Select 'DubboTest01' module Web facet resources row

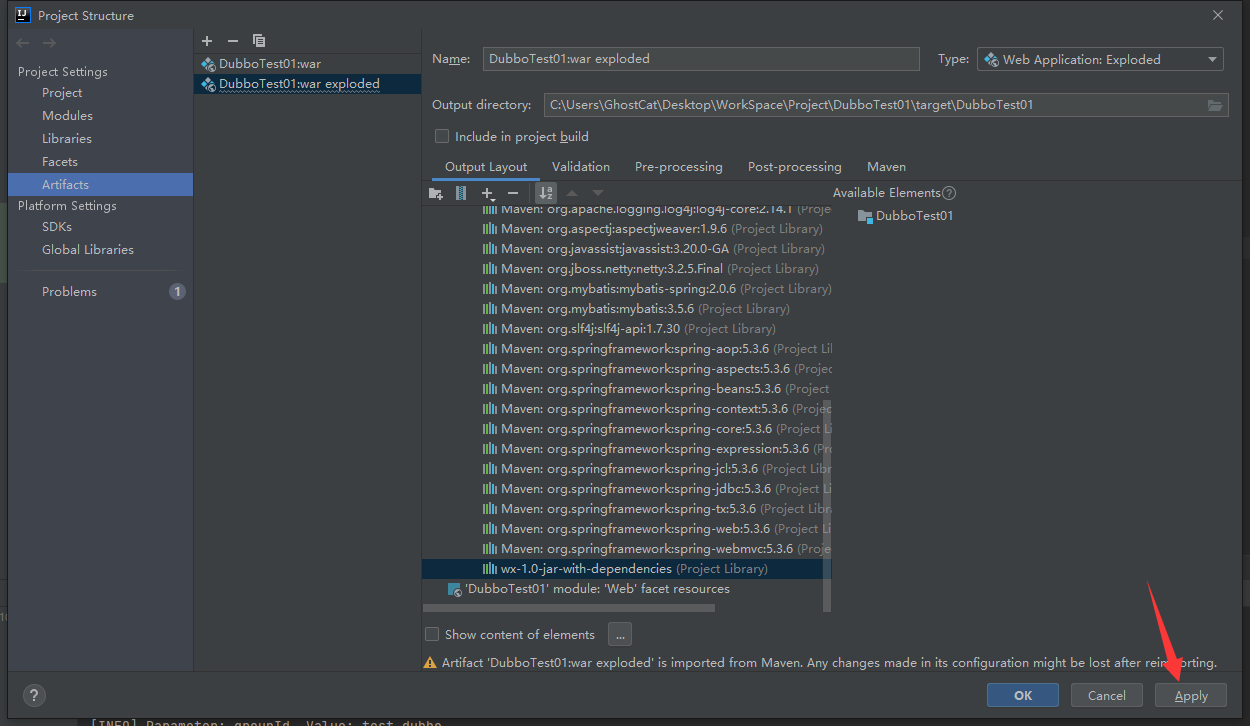click(x=626, y=589)
